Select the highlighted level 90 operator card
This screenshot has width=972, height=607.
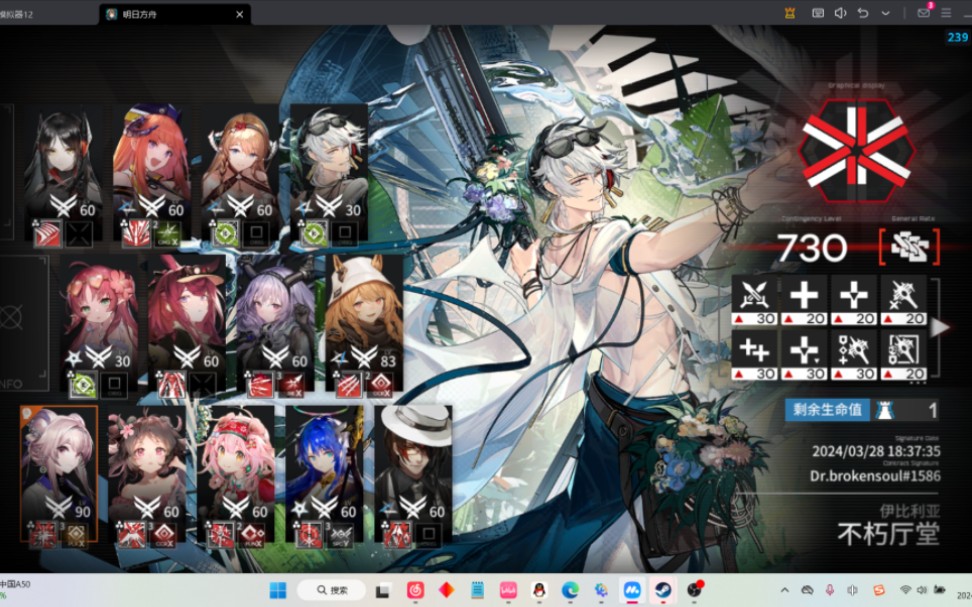tap(59, 476)
